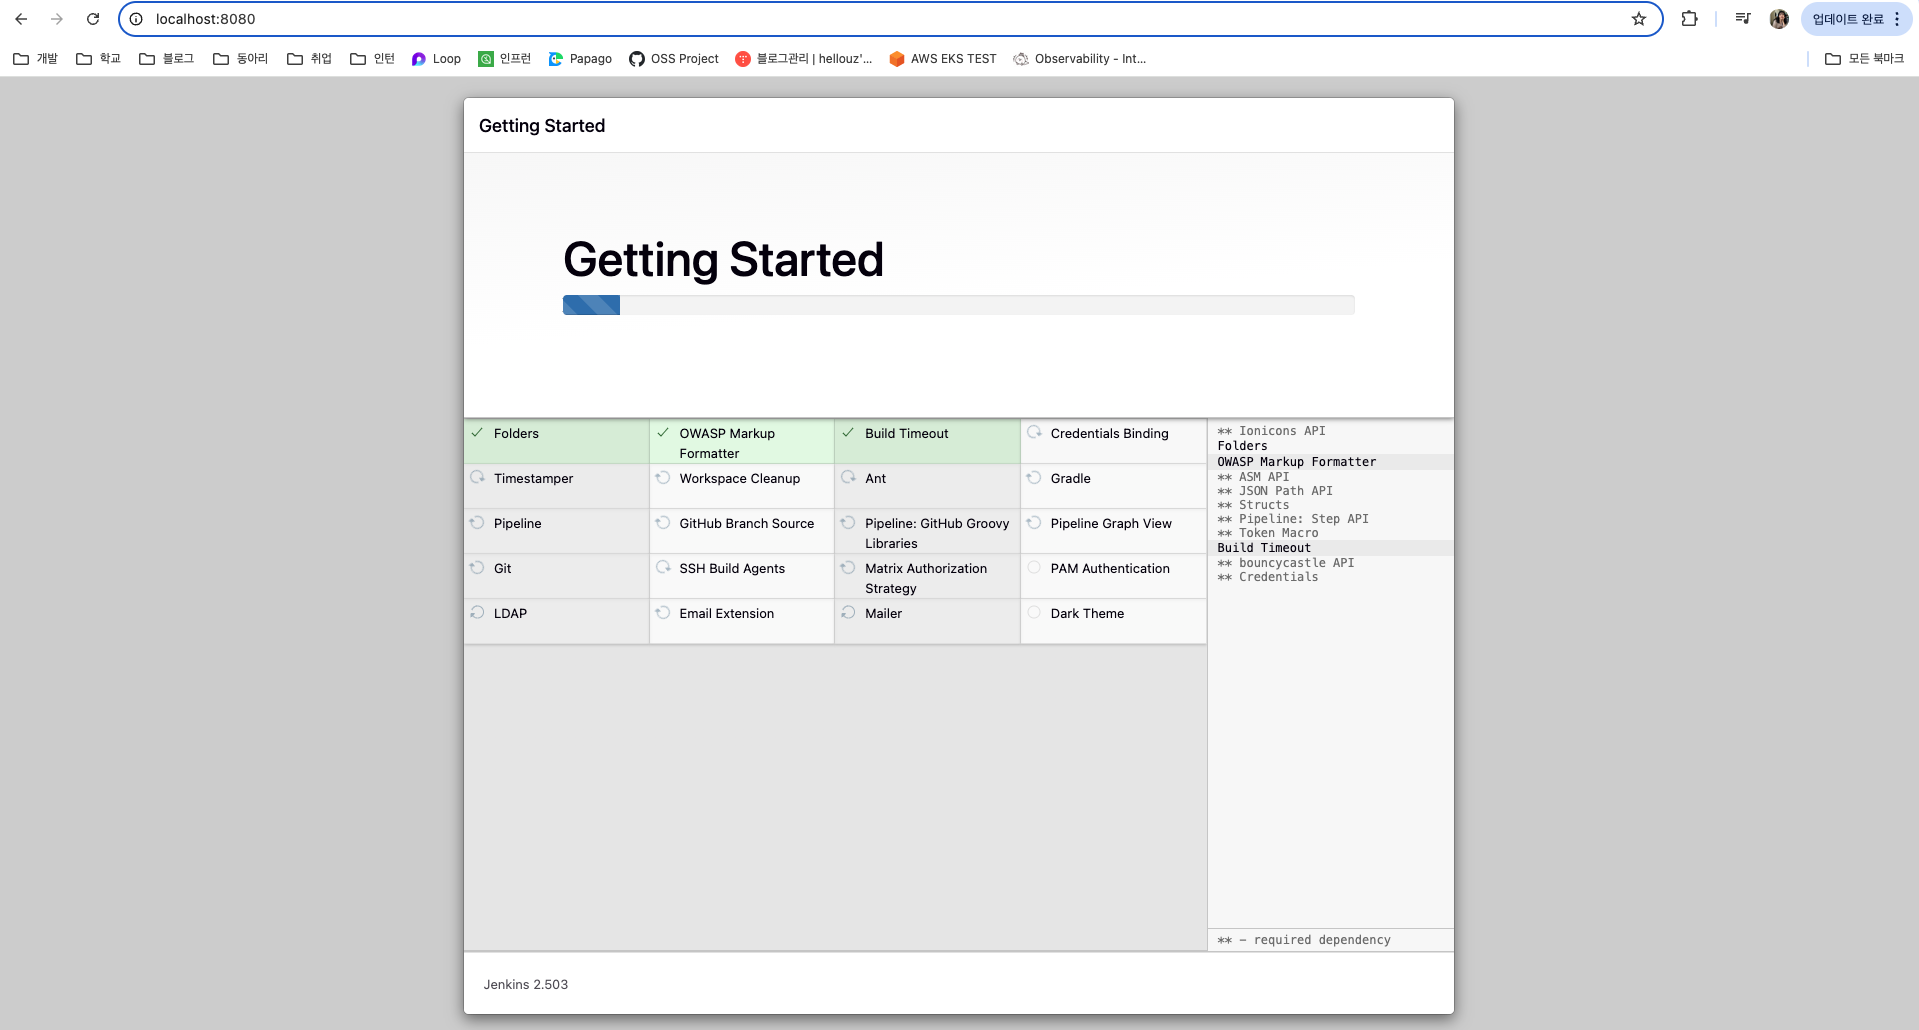Click the checkmark icon by OWASP Markup Formatter
Screen dimensions: 1919x1030
[x=663, y=433]
